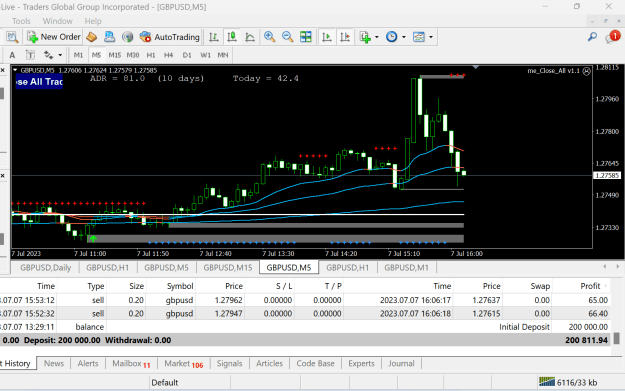Switch timeframe to W1
The image size is (625, 391).
point(205,55)
